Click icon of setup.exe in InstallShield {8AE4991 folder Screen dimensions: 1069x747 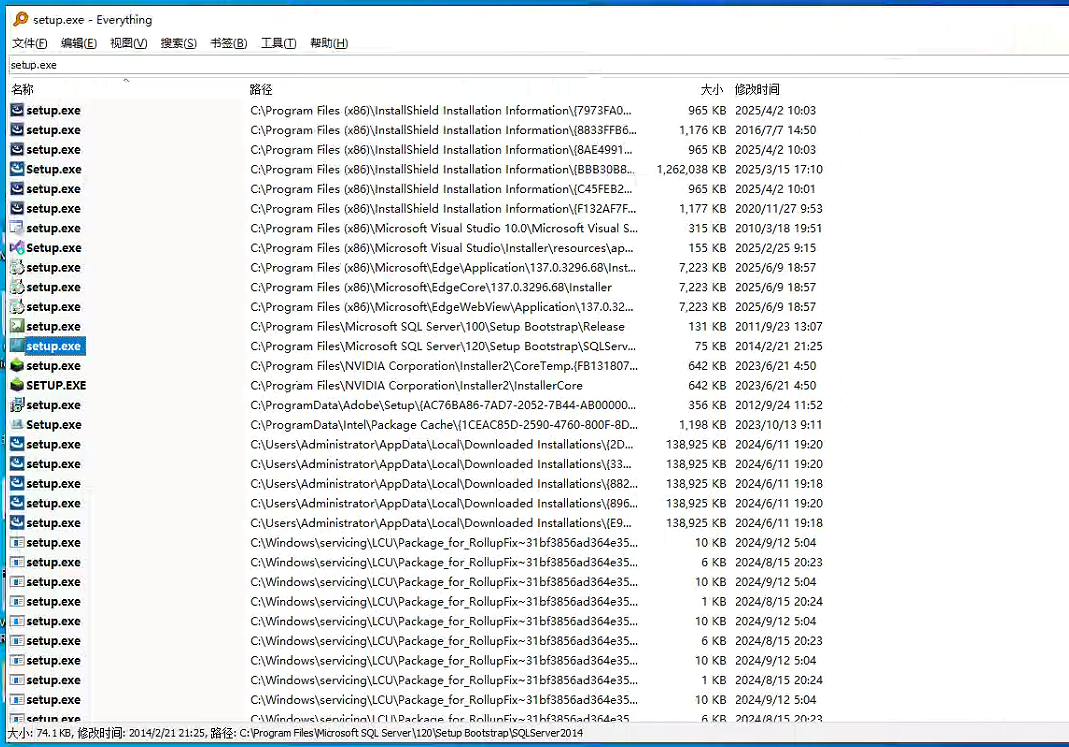[x=17, y=149]
